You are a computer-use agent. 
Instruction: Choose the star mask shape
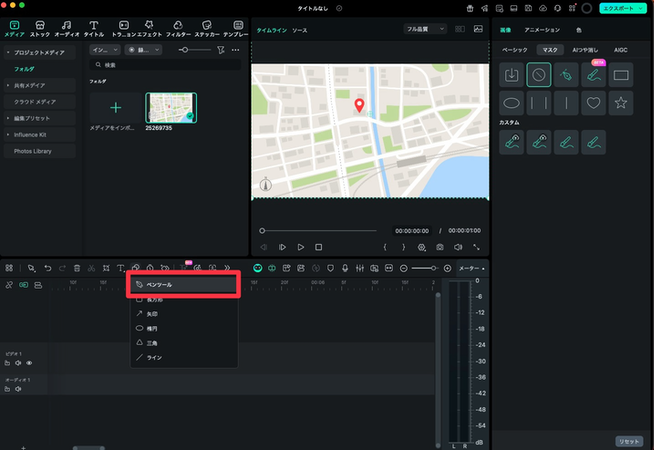pos(620,103)
